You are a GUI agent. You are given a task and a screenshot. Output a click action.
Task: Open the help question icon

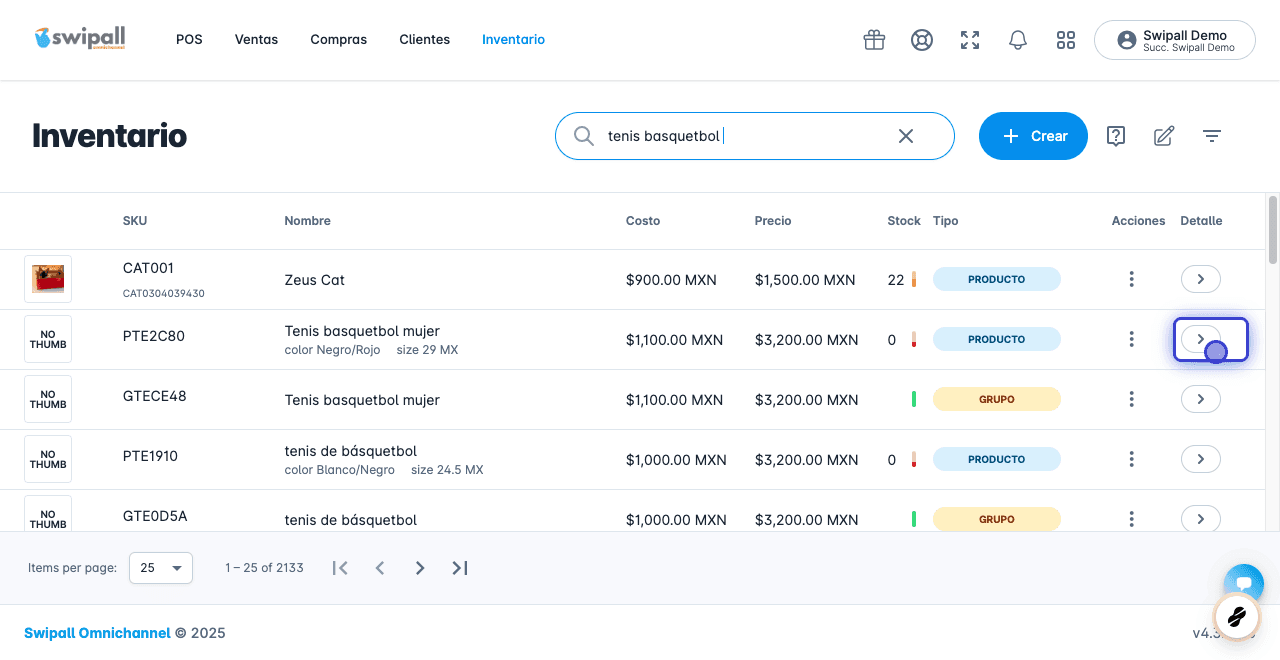click(1116, 136)
